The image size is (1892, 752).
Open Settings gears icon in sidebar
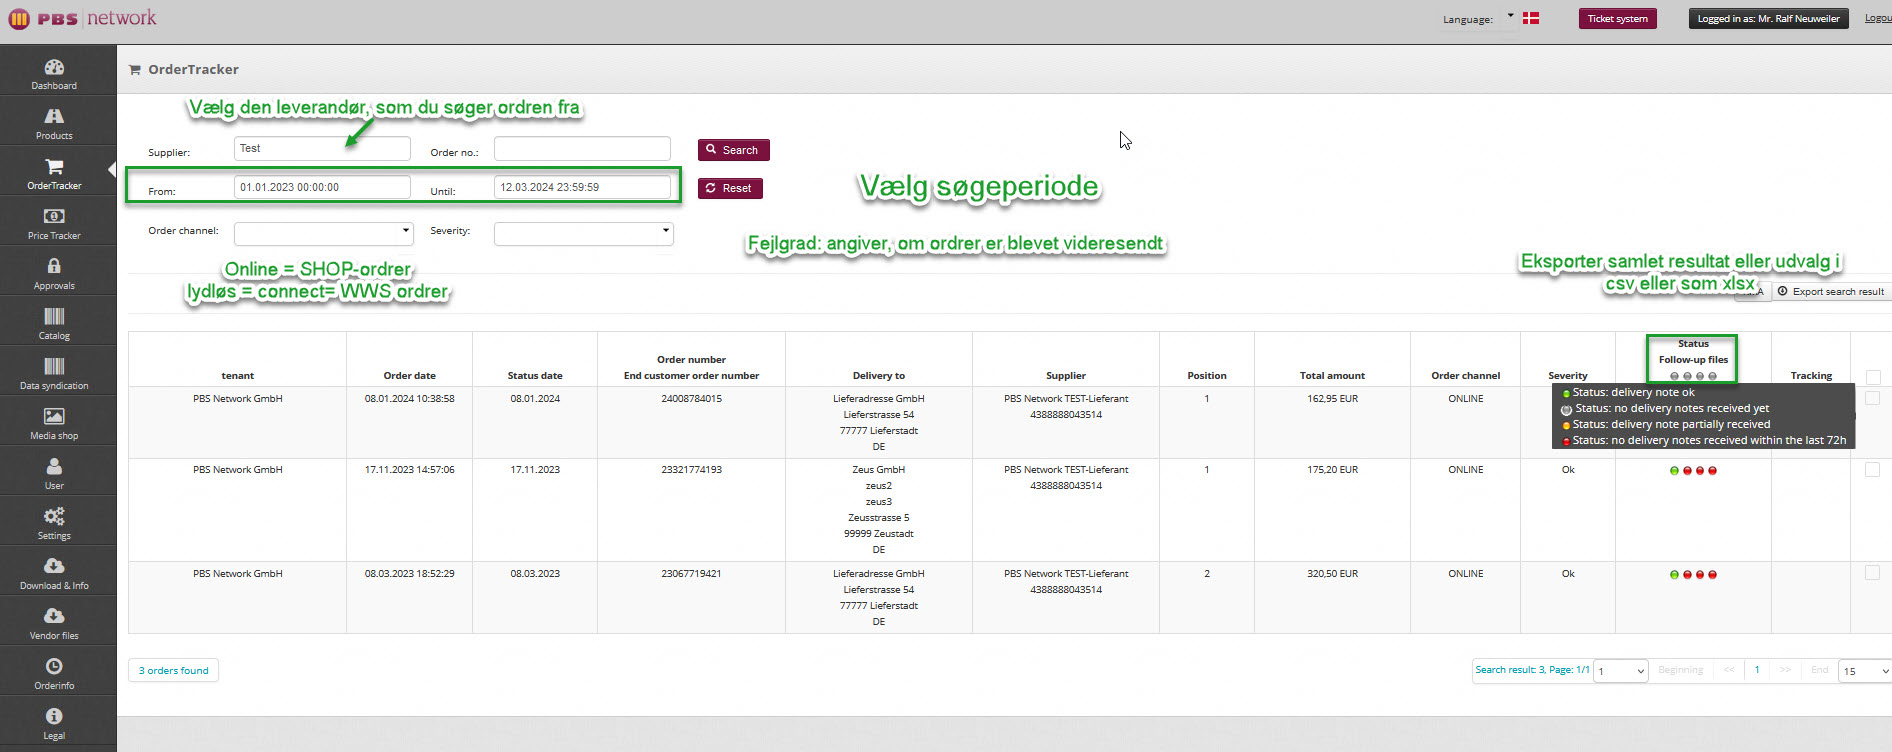(54, 516)
